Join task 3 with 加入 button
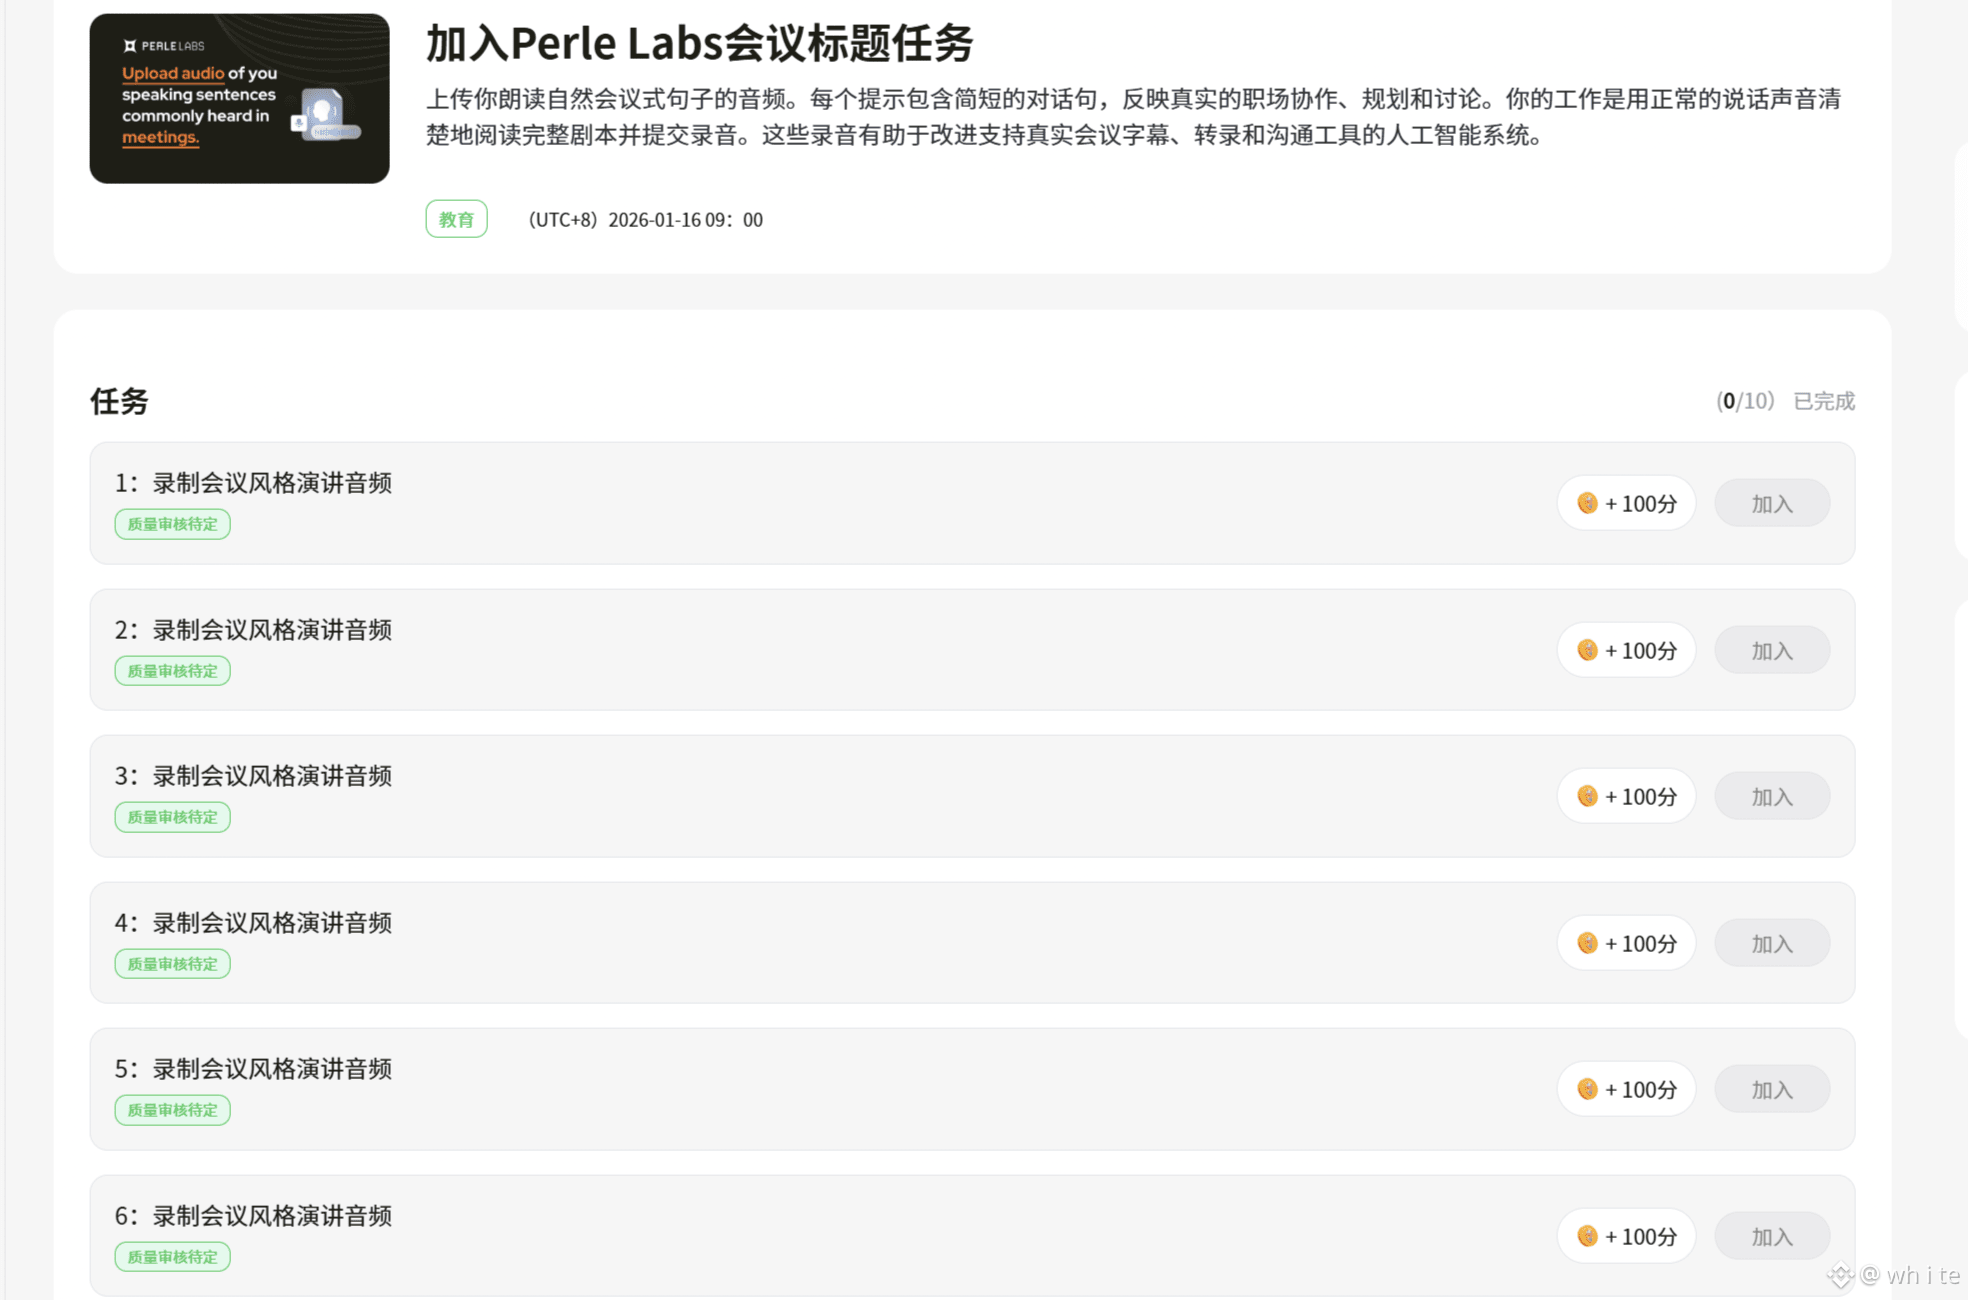Screen dimensions: 1968x1300 1771,797
